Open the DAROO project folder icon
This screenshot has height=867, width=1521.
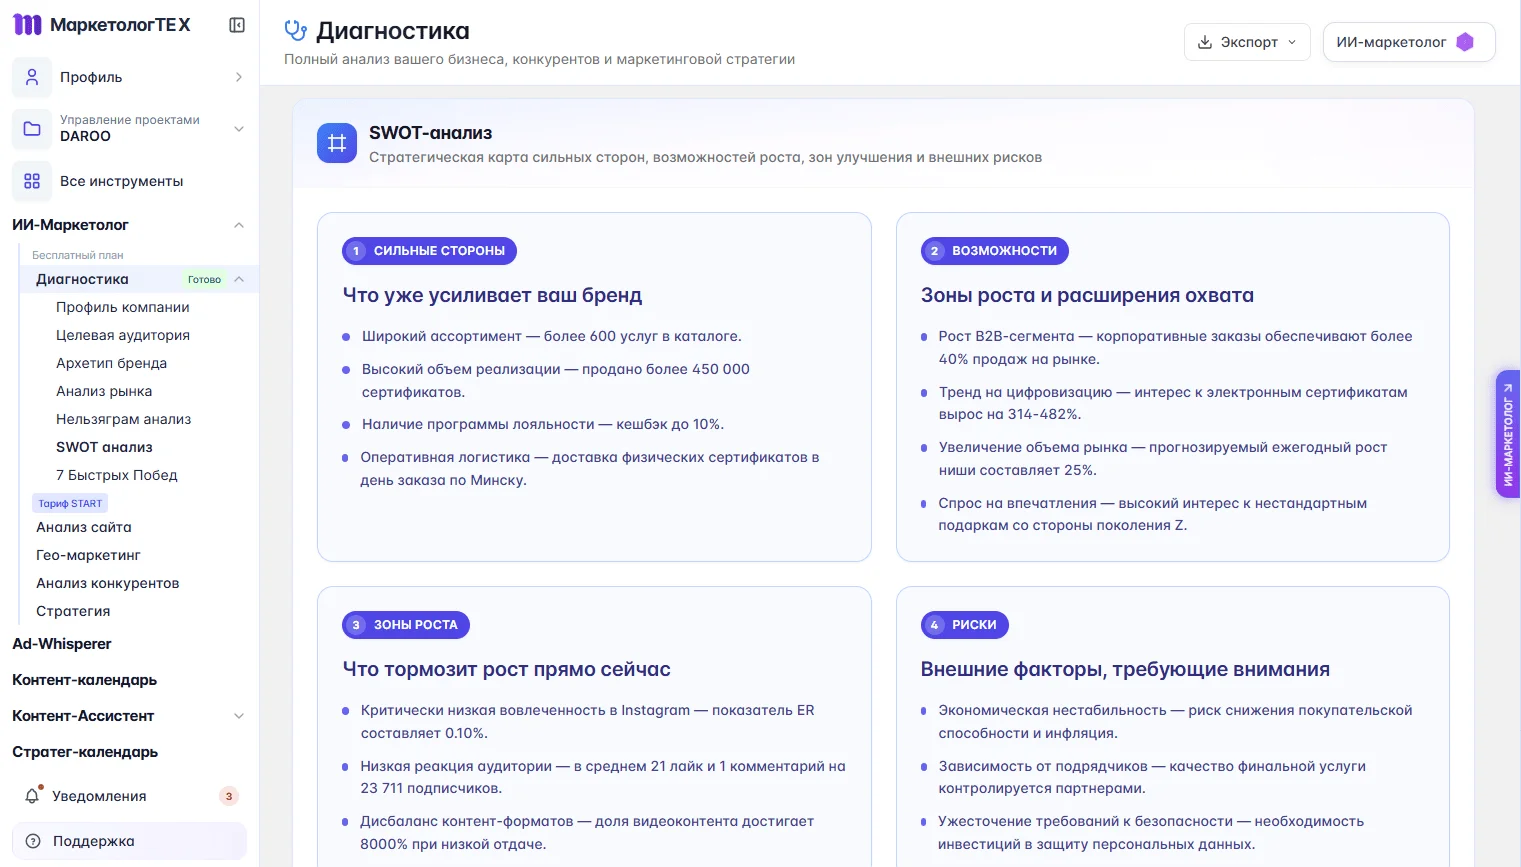point(31,129)
